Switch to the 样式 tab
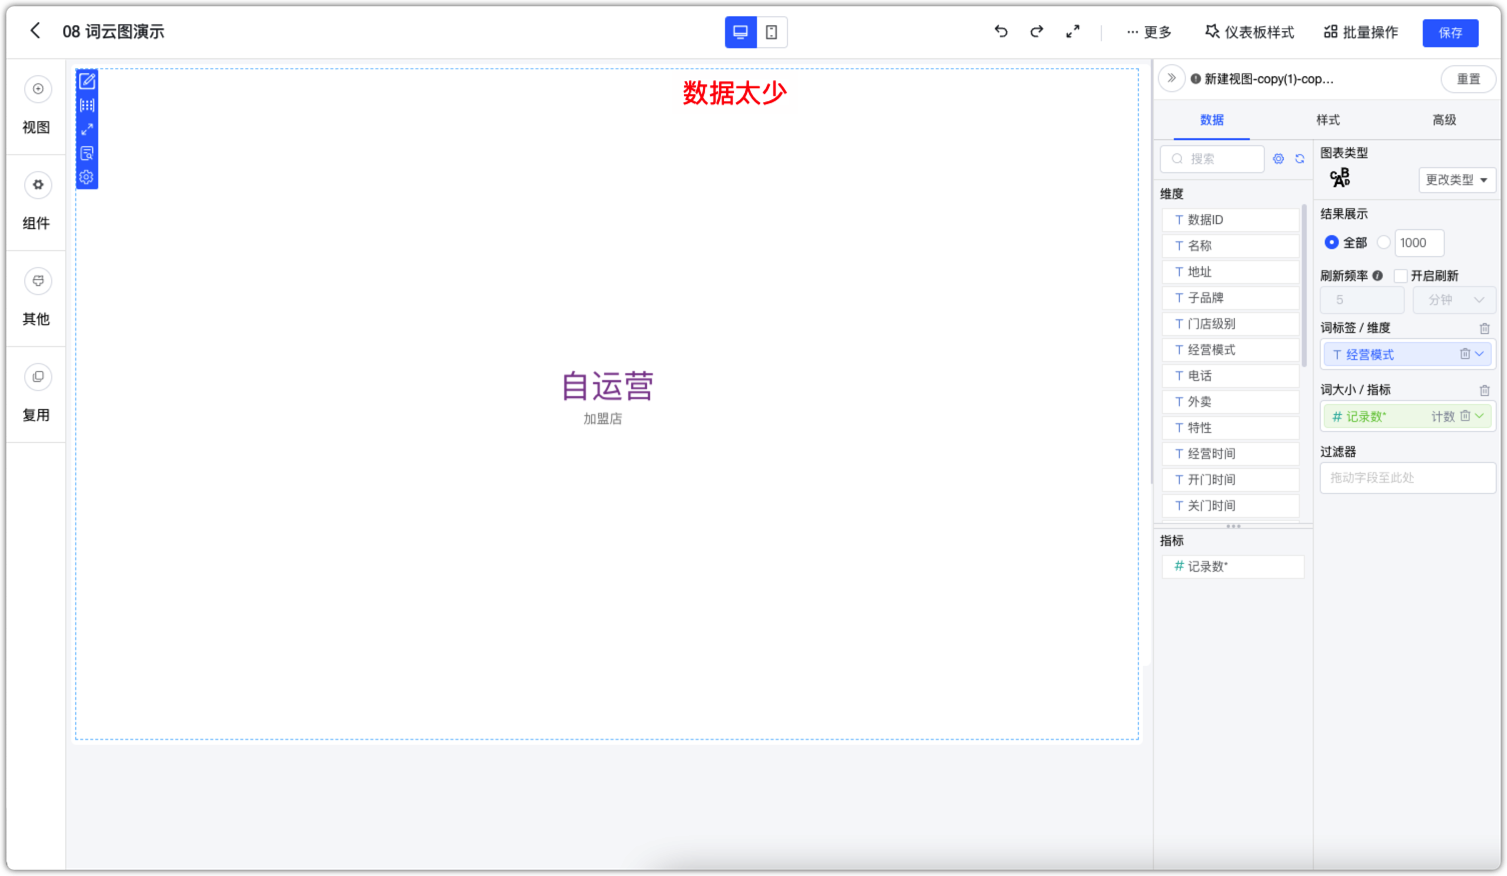This screenshot has height=876, width=1507. 1328,120
